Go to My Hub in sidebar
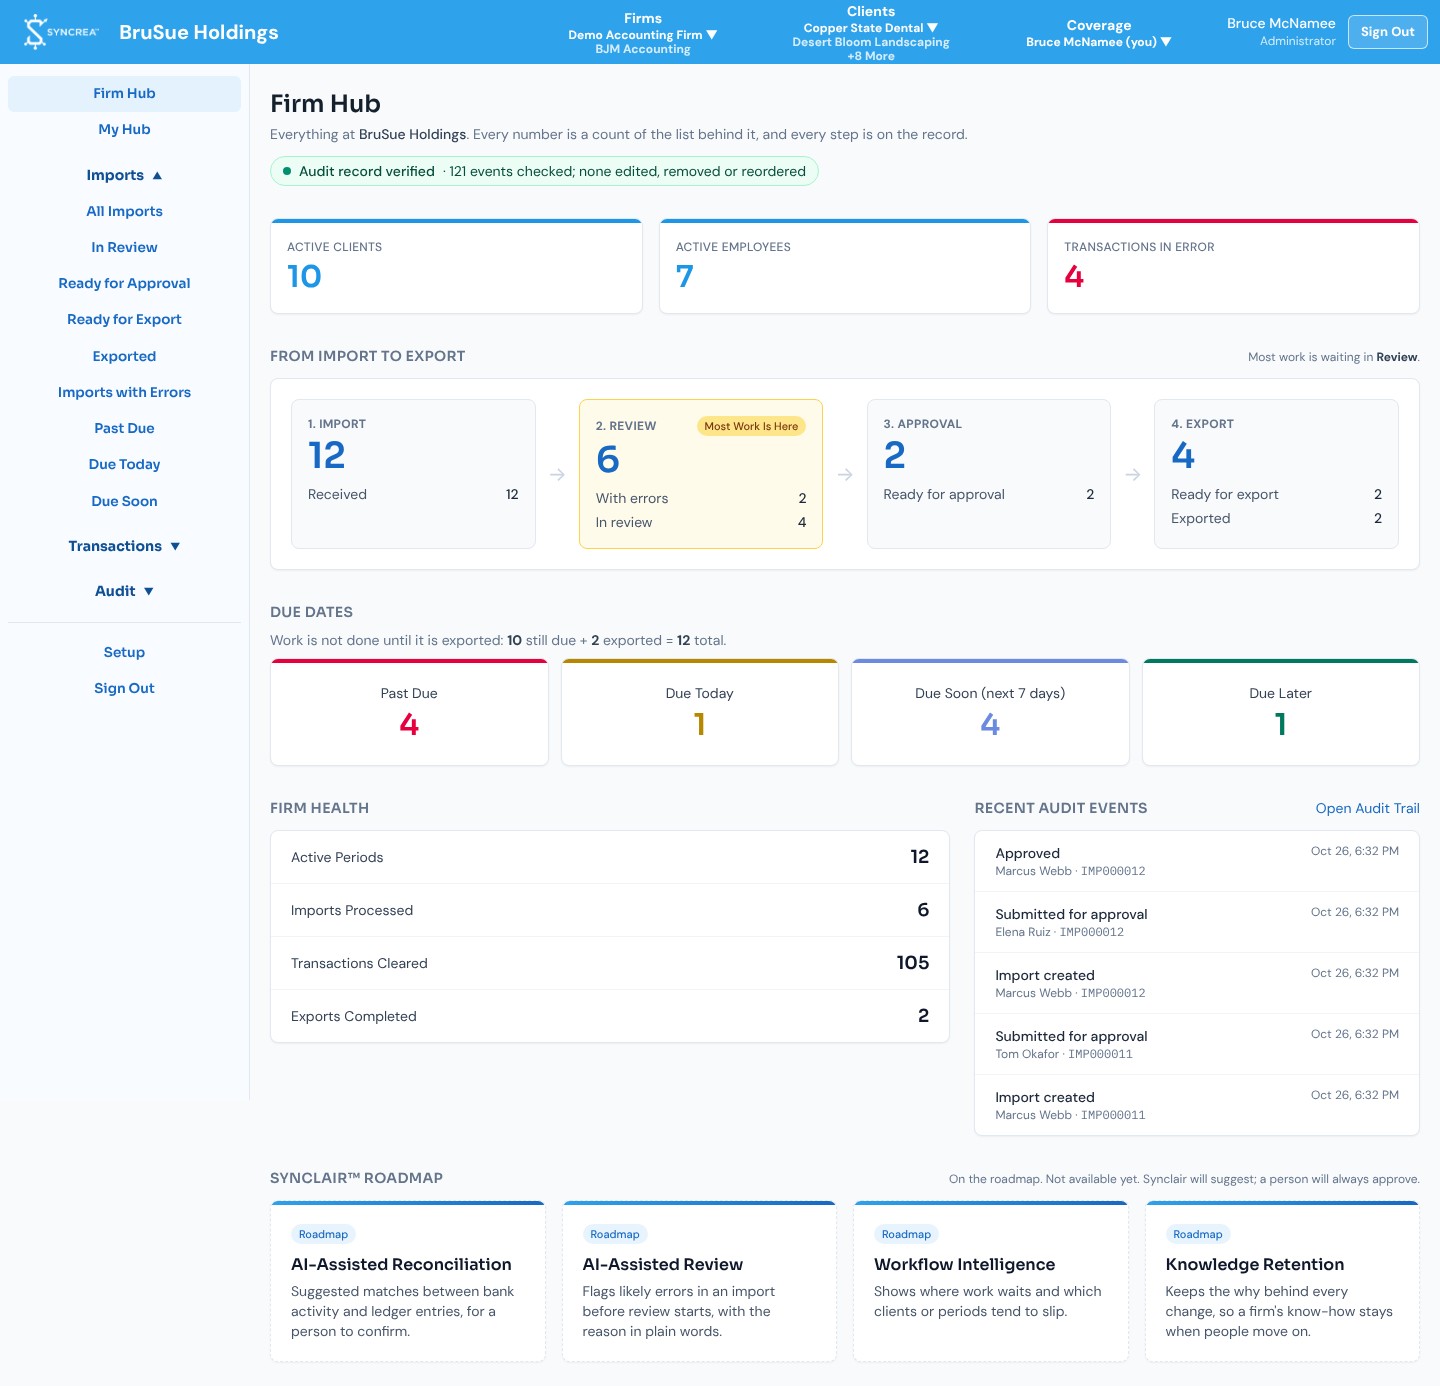The width and height of the screenshot is (1440, 1386). 124,129
